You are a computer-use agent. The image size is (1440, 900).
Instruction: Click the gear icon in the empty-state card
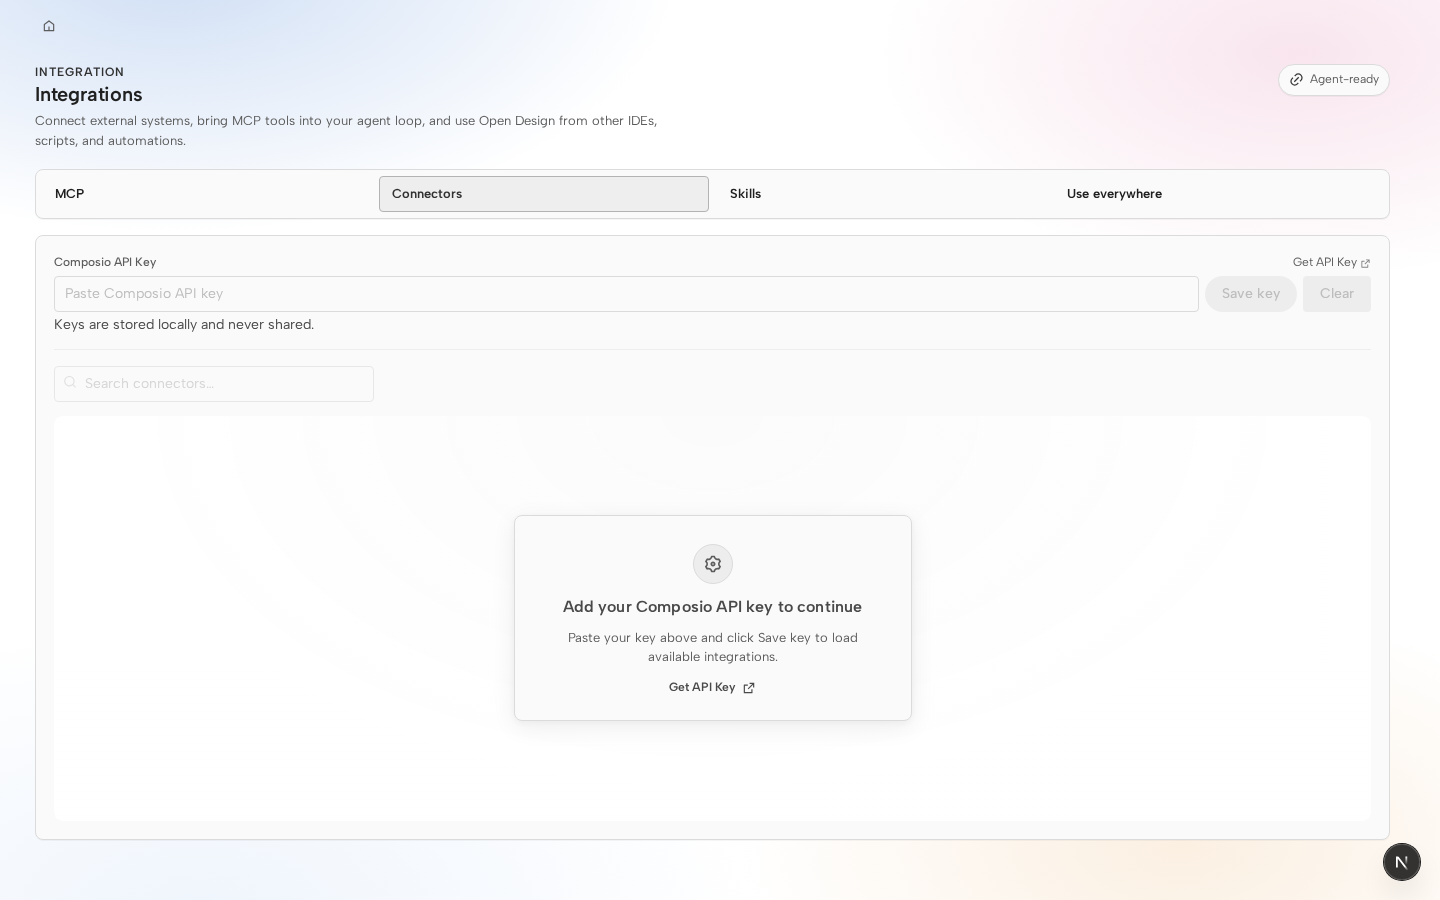(x=713, y=564)
